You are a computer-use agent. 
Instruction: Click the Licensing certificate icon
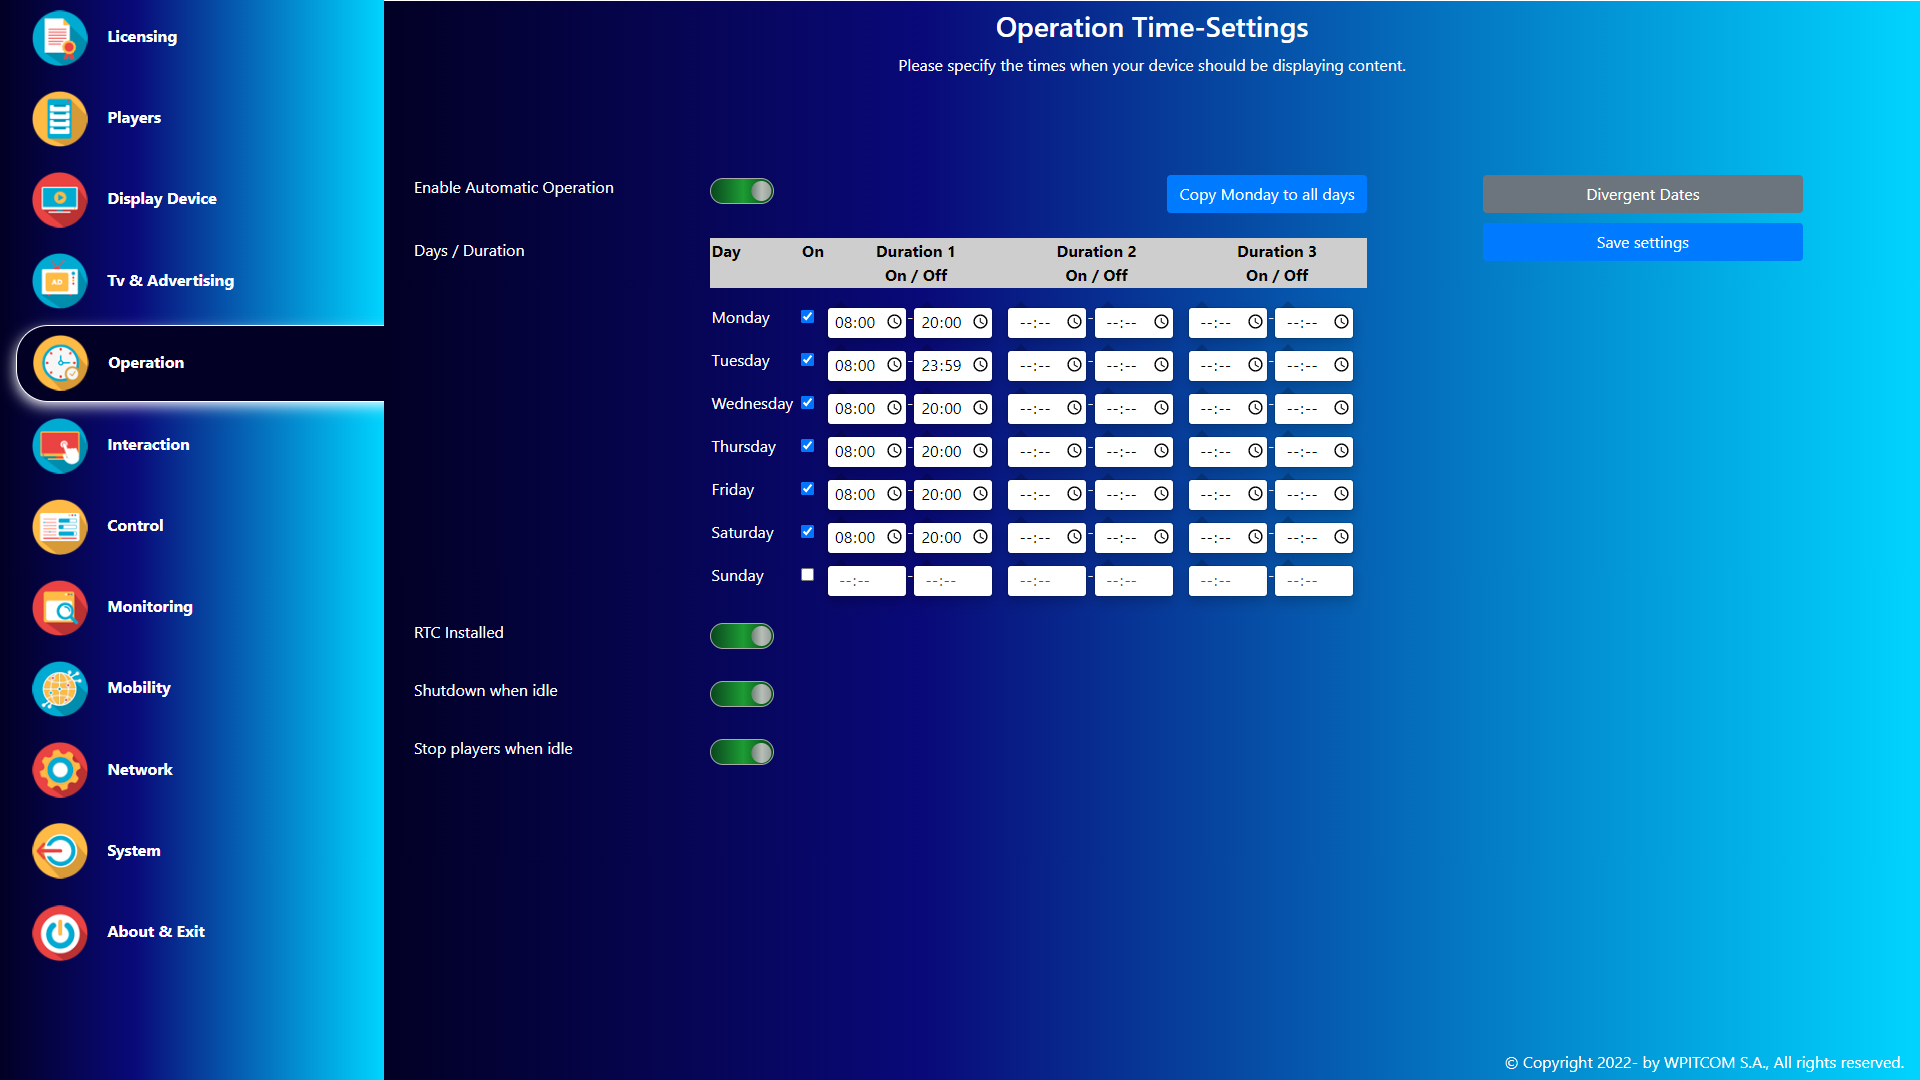click(x=60, y=37)
